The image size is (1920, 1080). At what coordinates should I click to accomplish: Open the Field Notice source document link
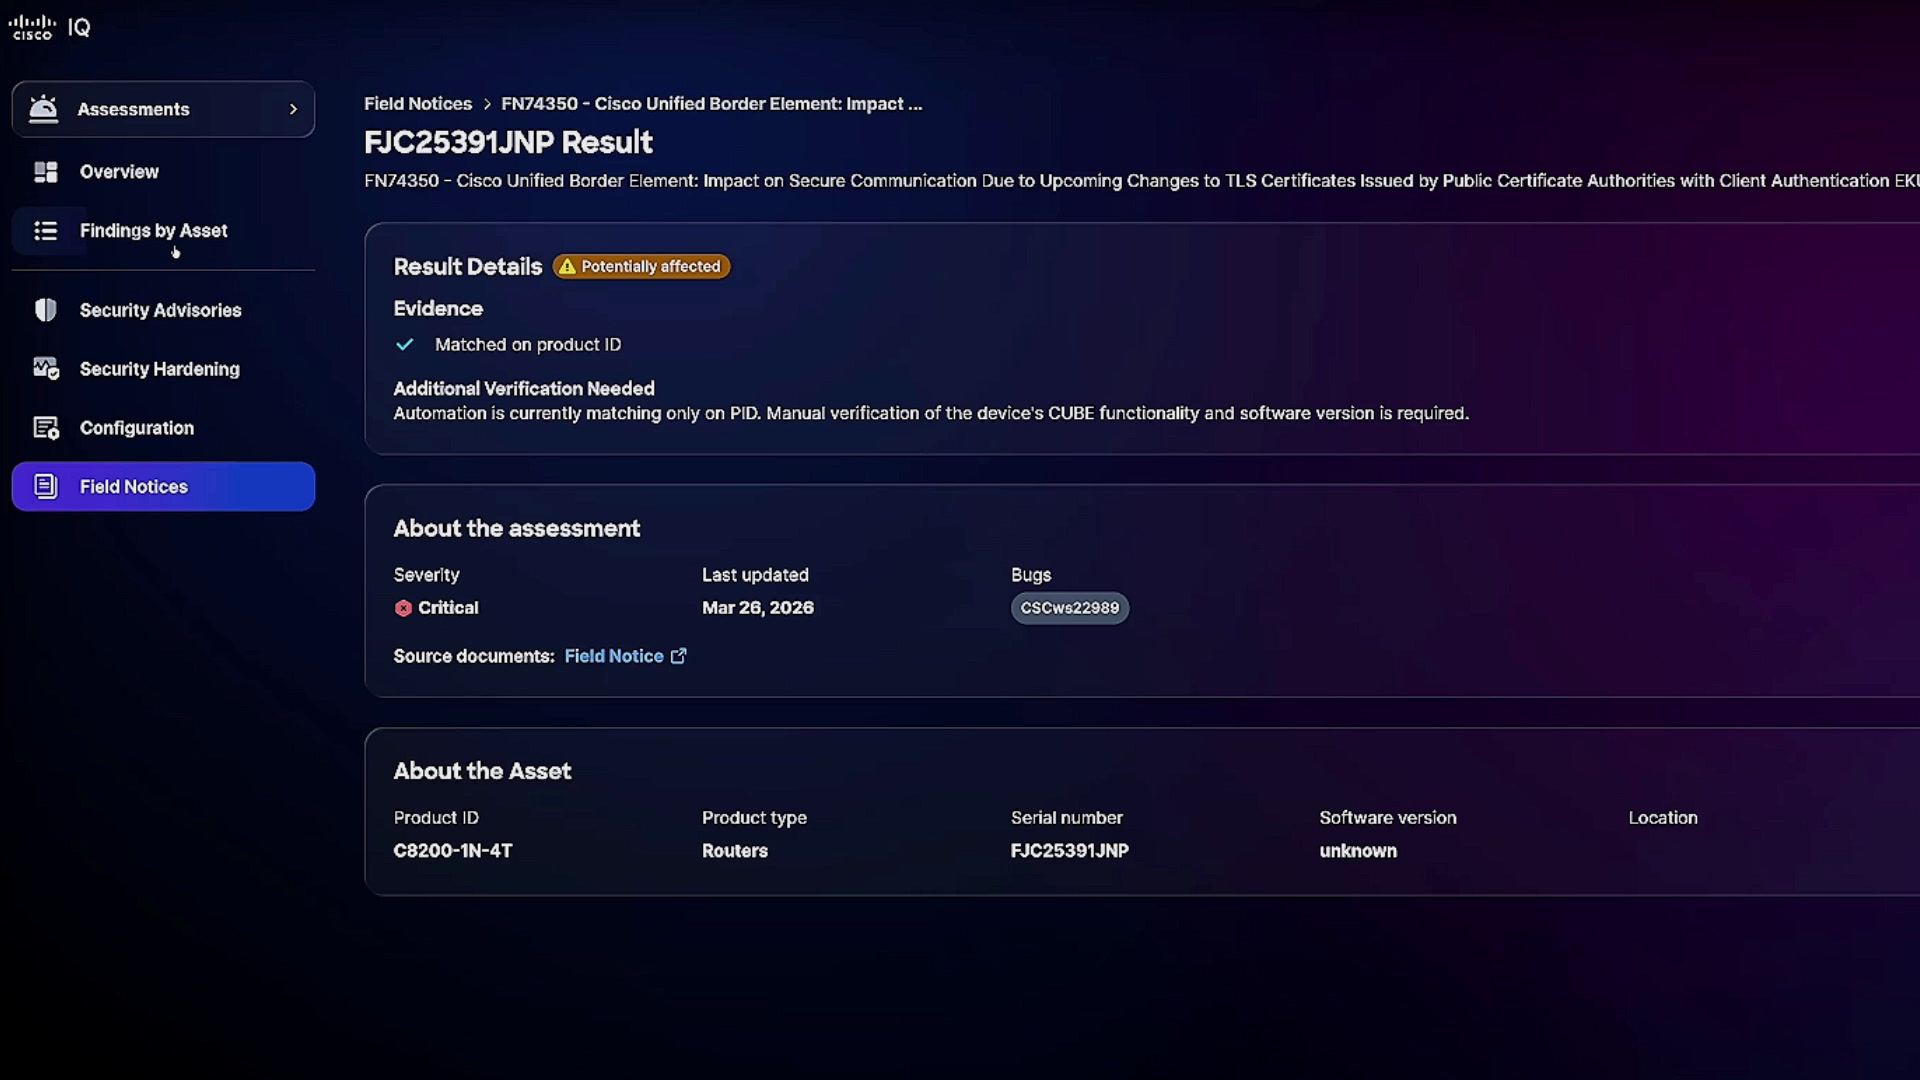[614, 656]
